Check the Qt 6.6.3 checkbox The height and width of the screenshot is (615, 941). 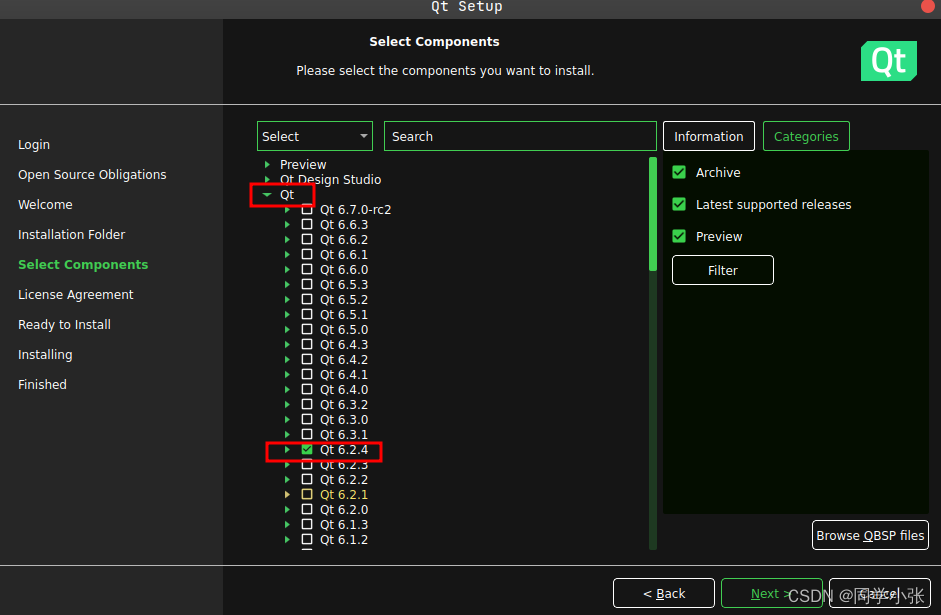(307, 224)
